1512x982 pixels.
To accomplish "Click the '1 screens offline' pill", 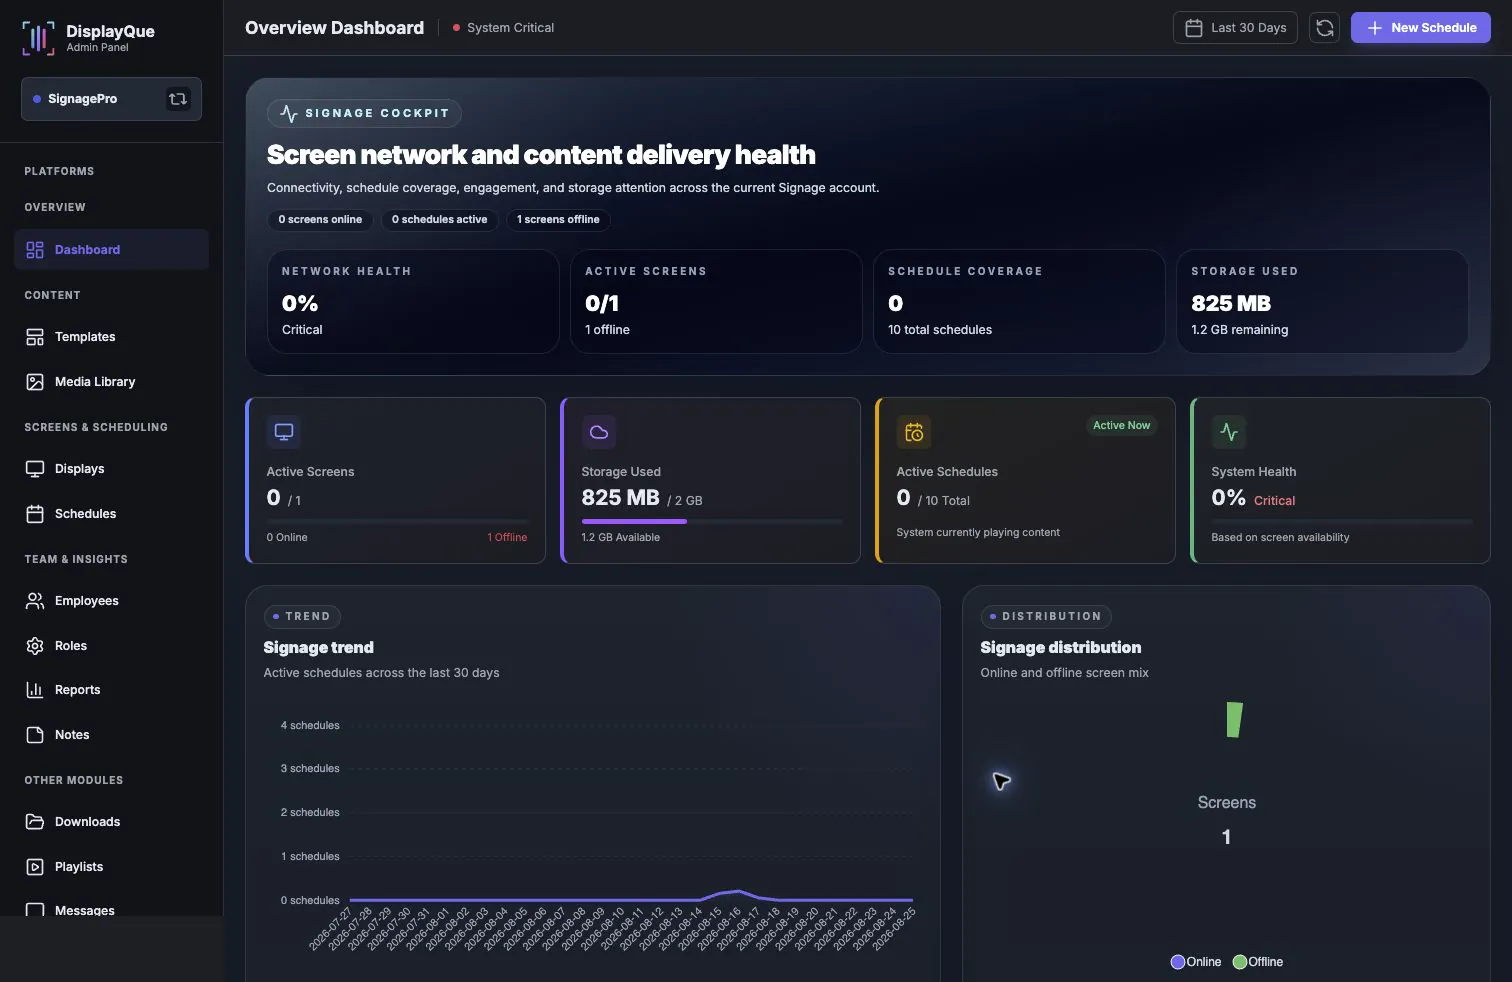I will pos(558,220).
